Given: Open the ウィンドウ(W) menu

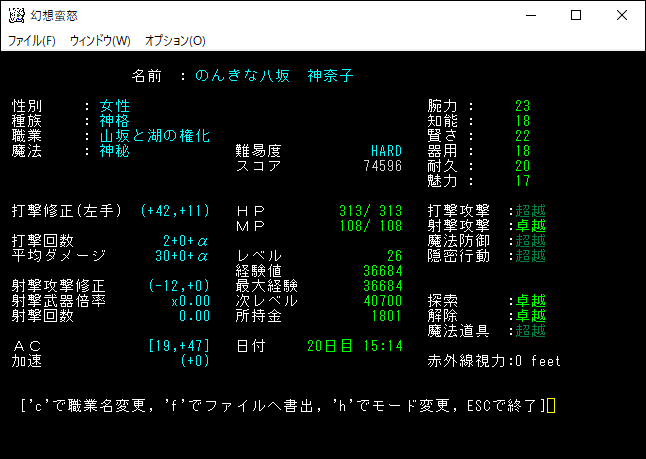Looking at the screenshot, I should click(100, 41).
